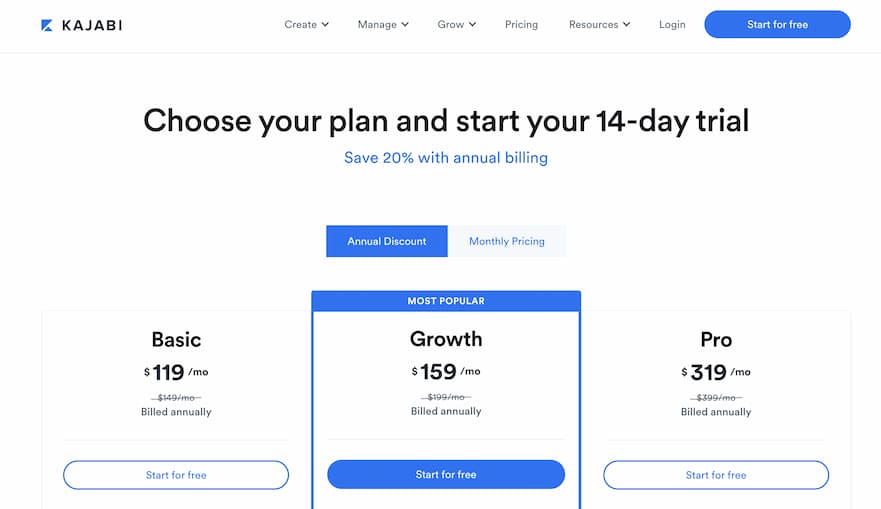Click the Growth plan title
Screen dimensions: 881x509
click(x=446, y=339)
